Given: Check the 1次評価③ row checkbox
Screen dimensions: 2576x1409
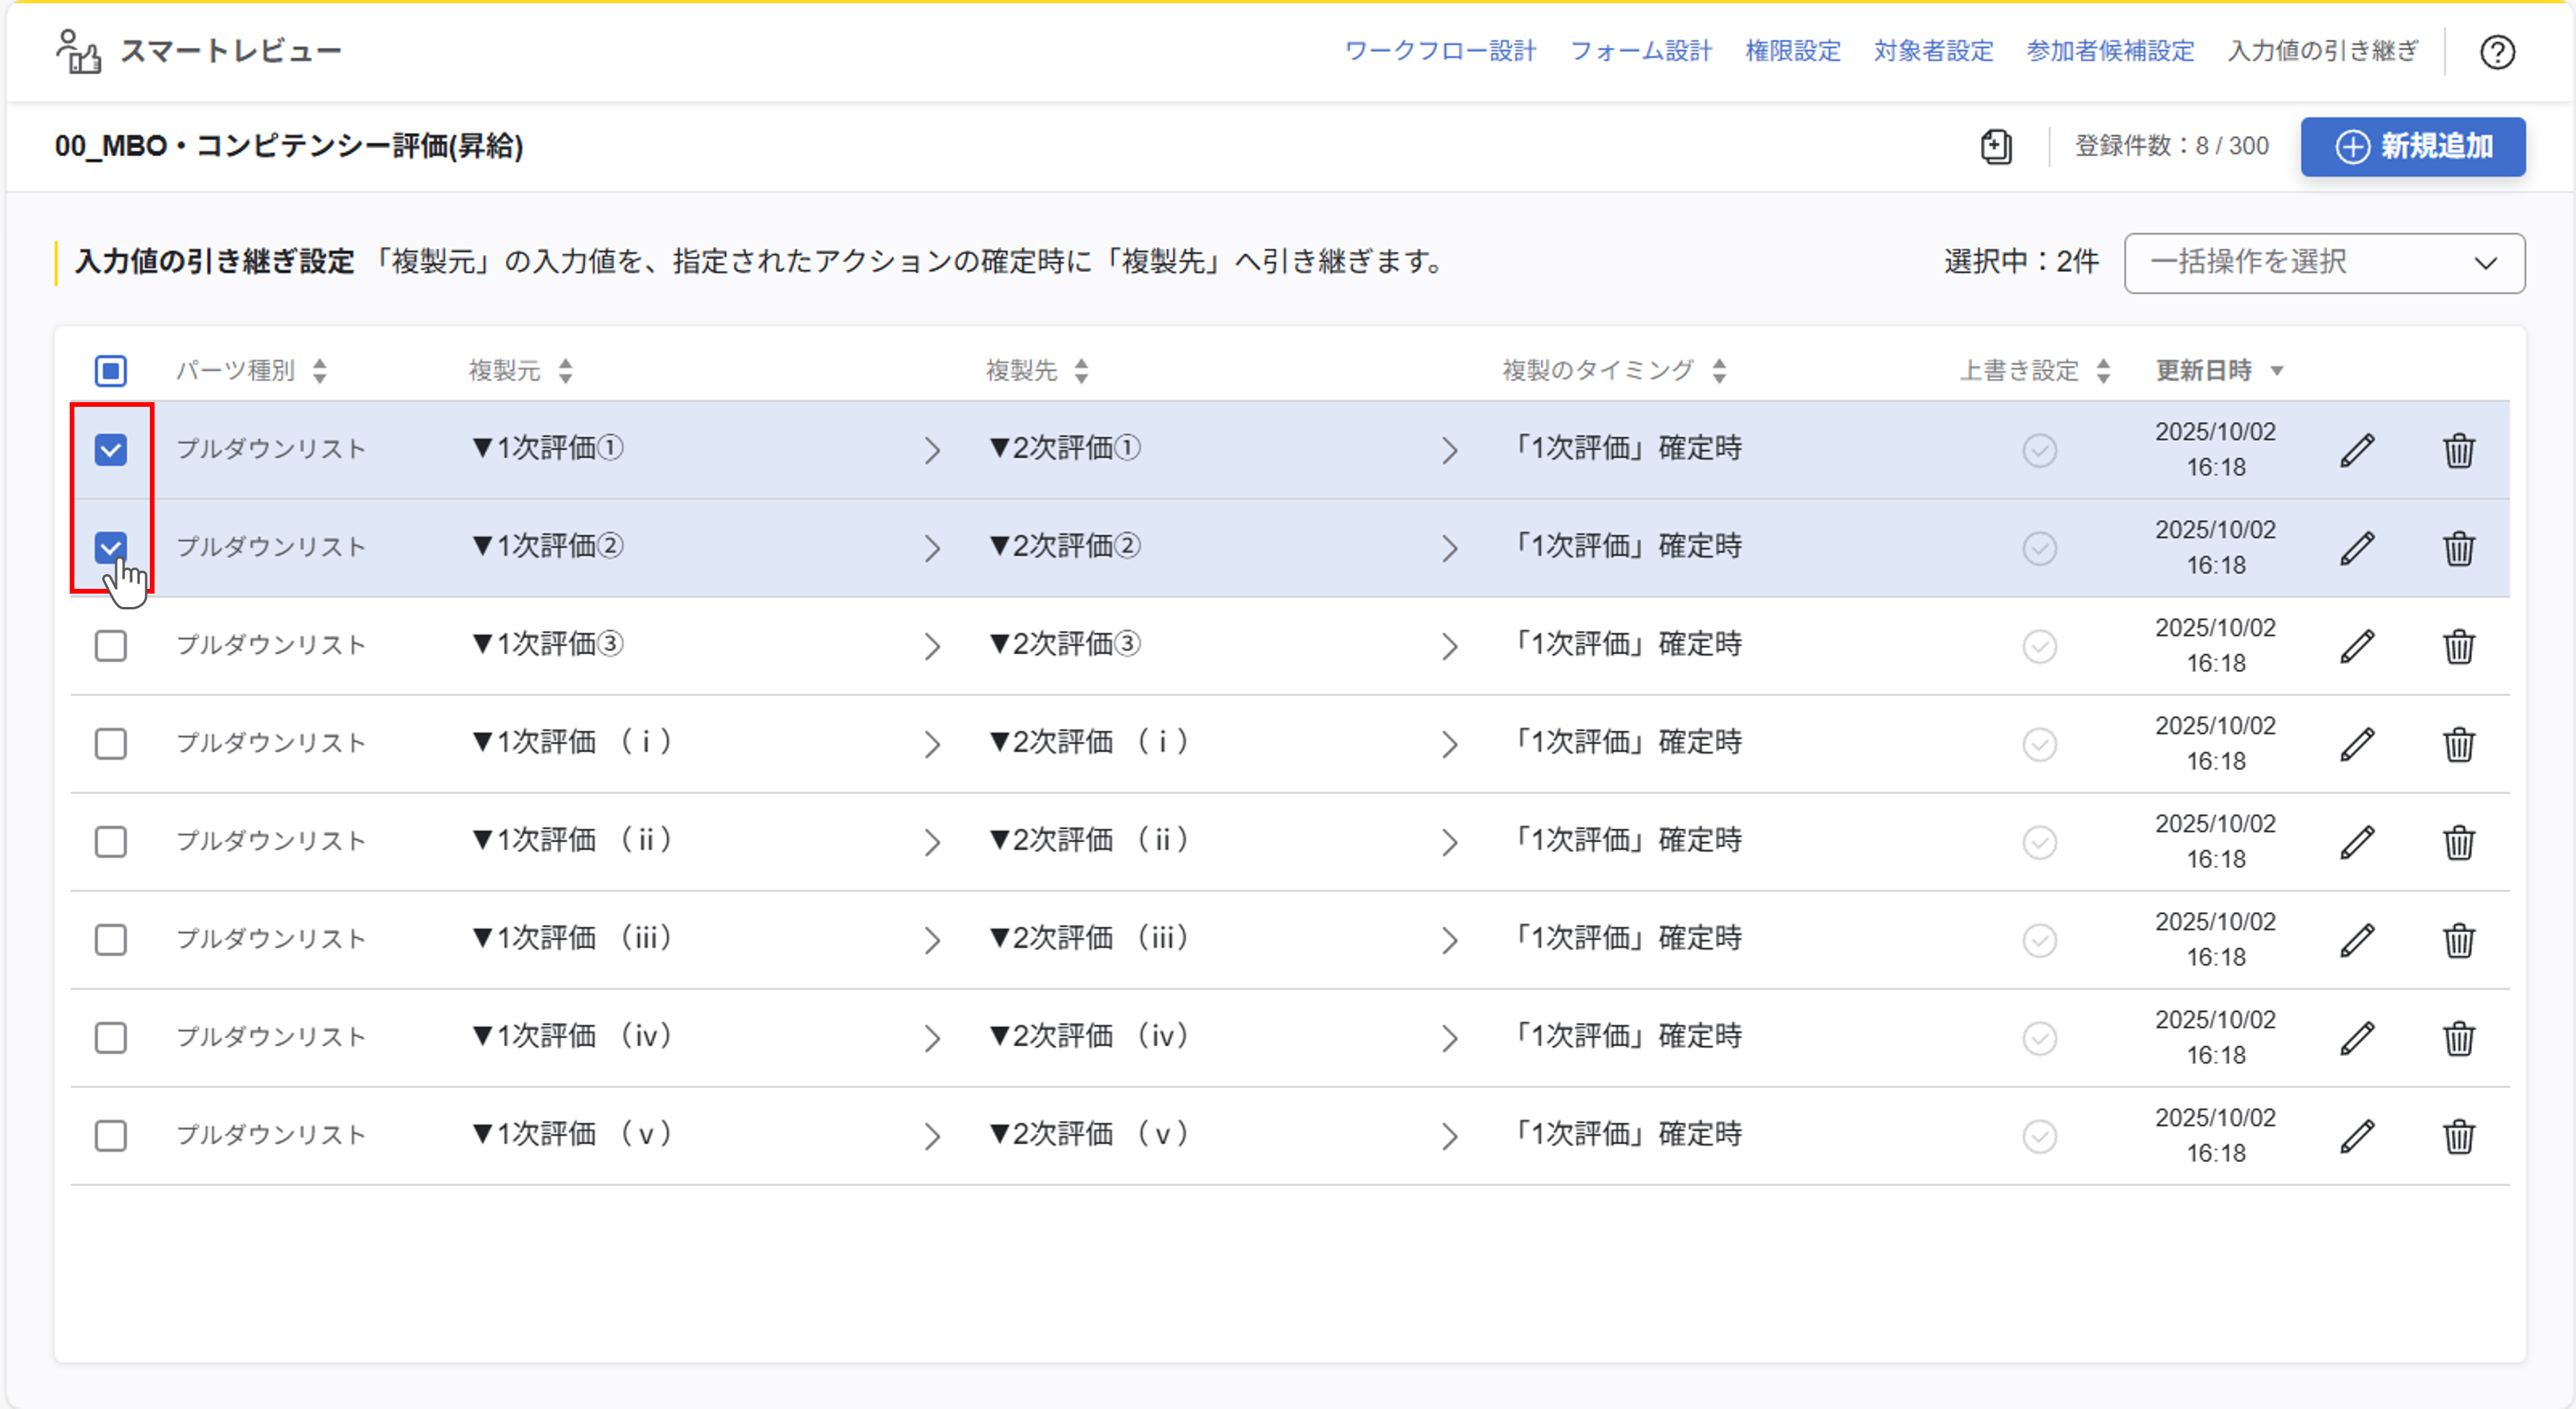Looking at the screenshot, I should [111, 646].
